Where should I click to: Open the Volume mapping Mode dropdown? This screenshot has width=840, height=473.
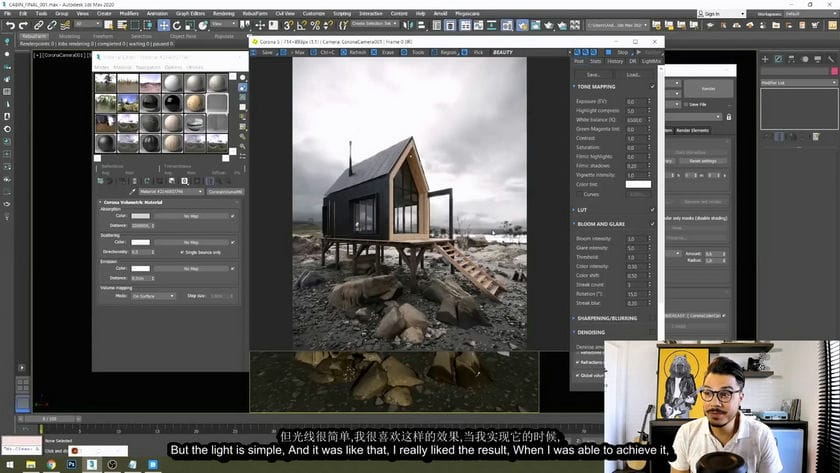[153, 296]
